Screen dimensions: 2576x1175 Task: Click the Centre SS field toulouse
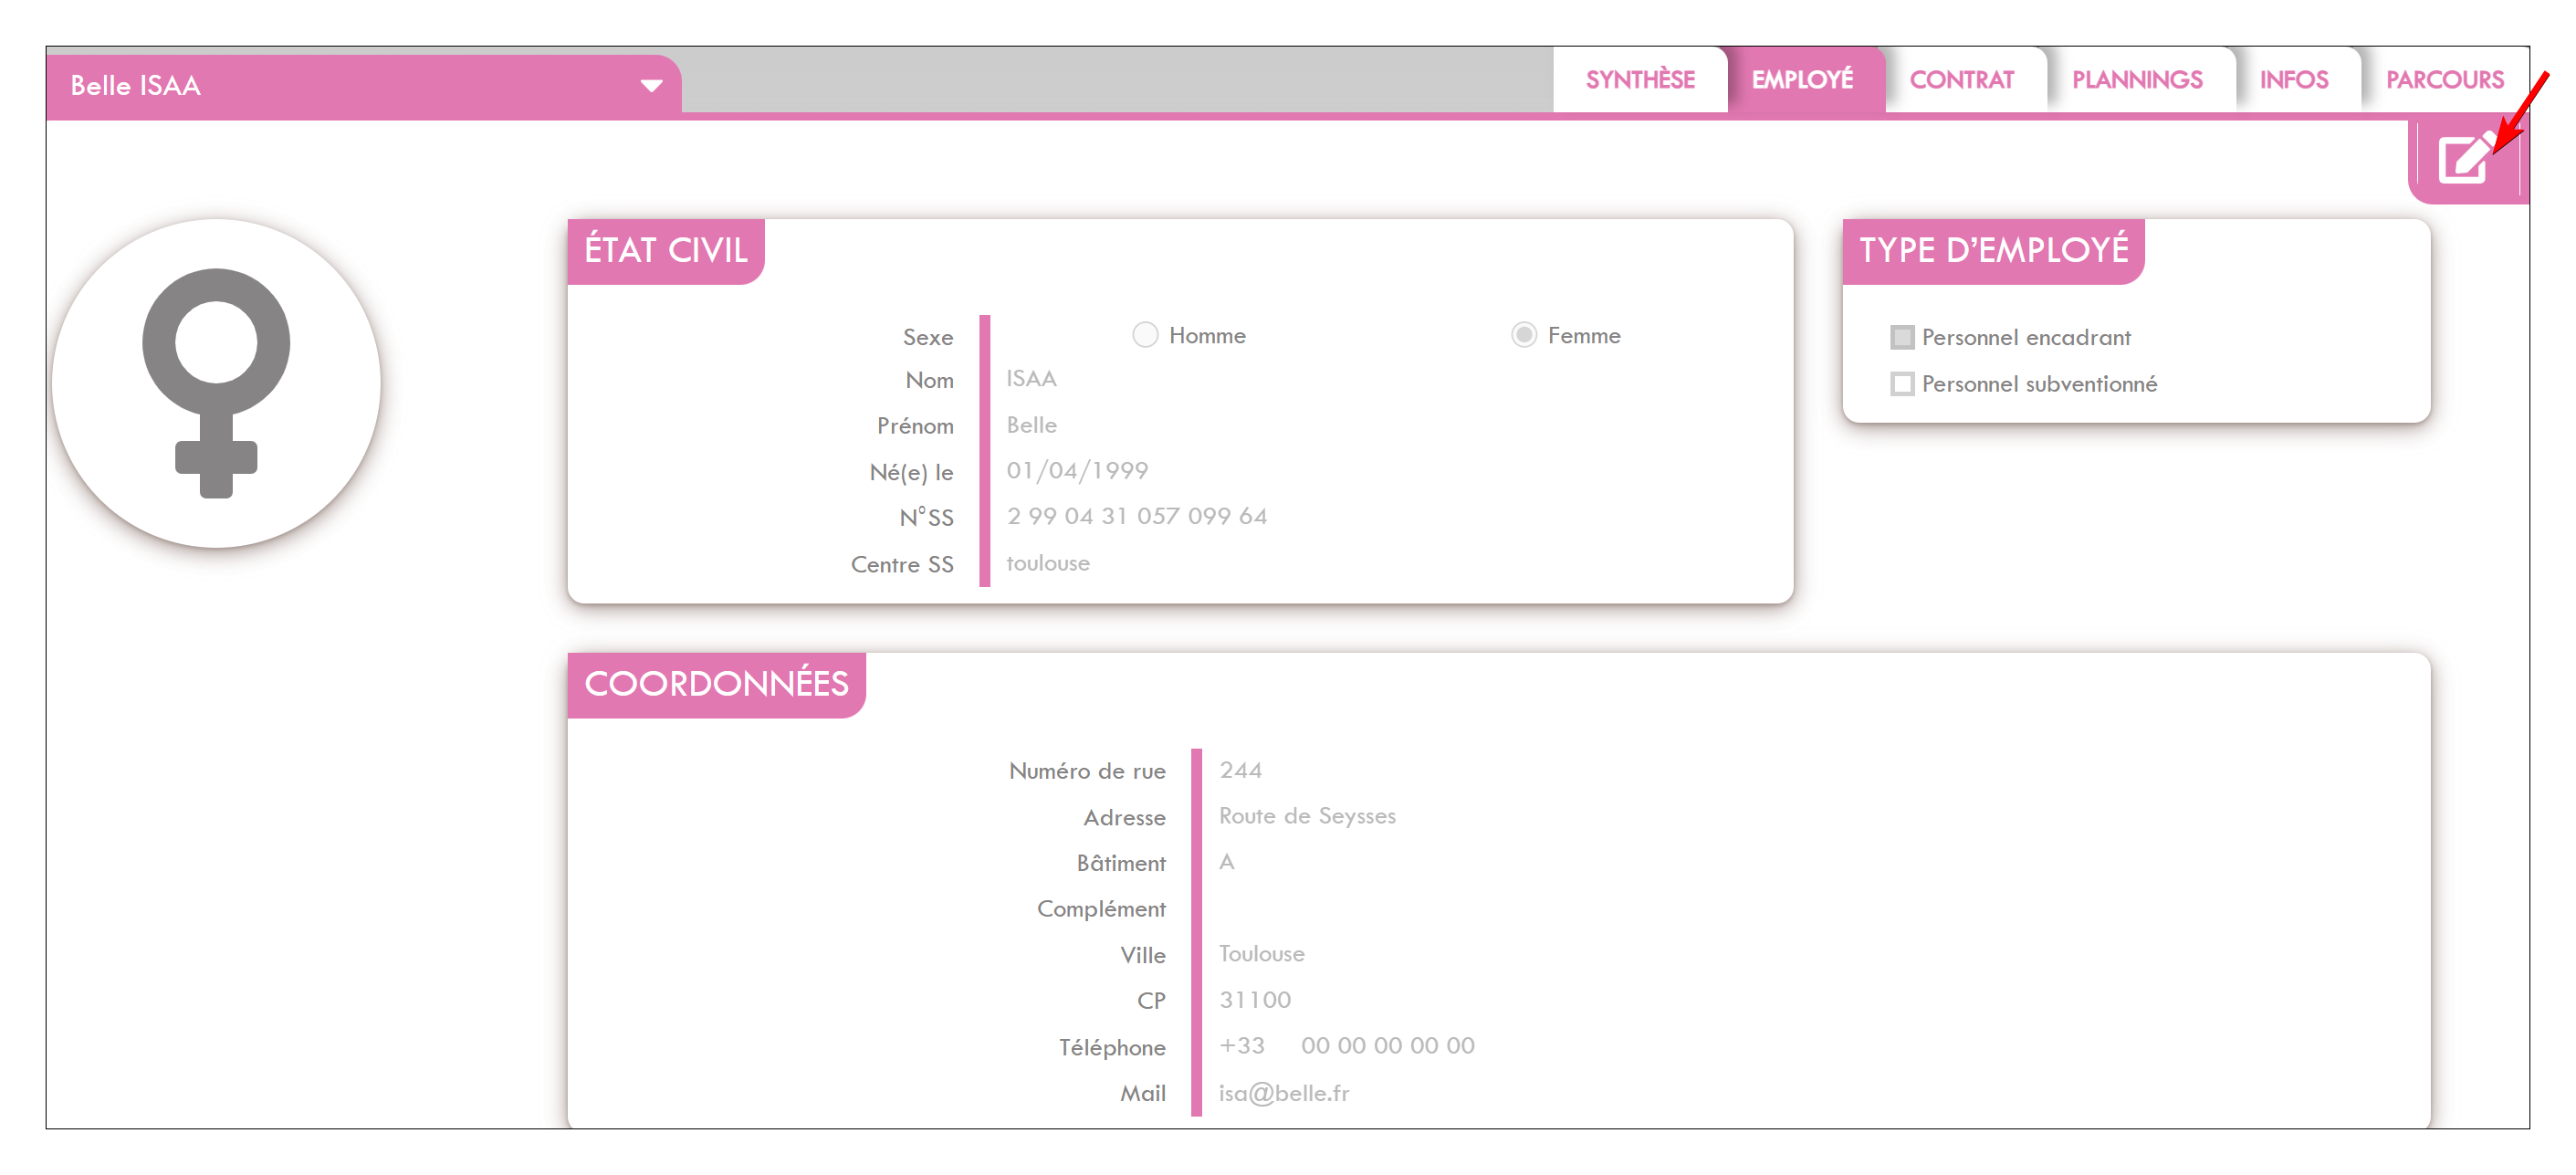pos(1048,563)
